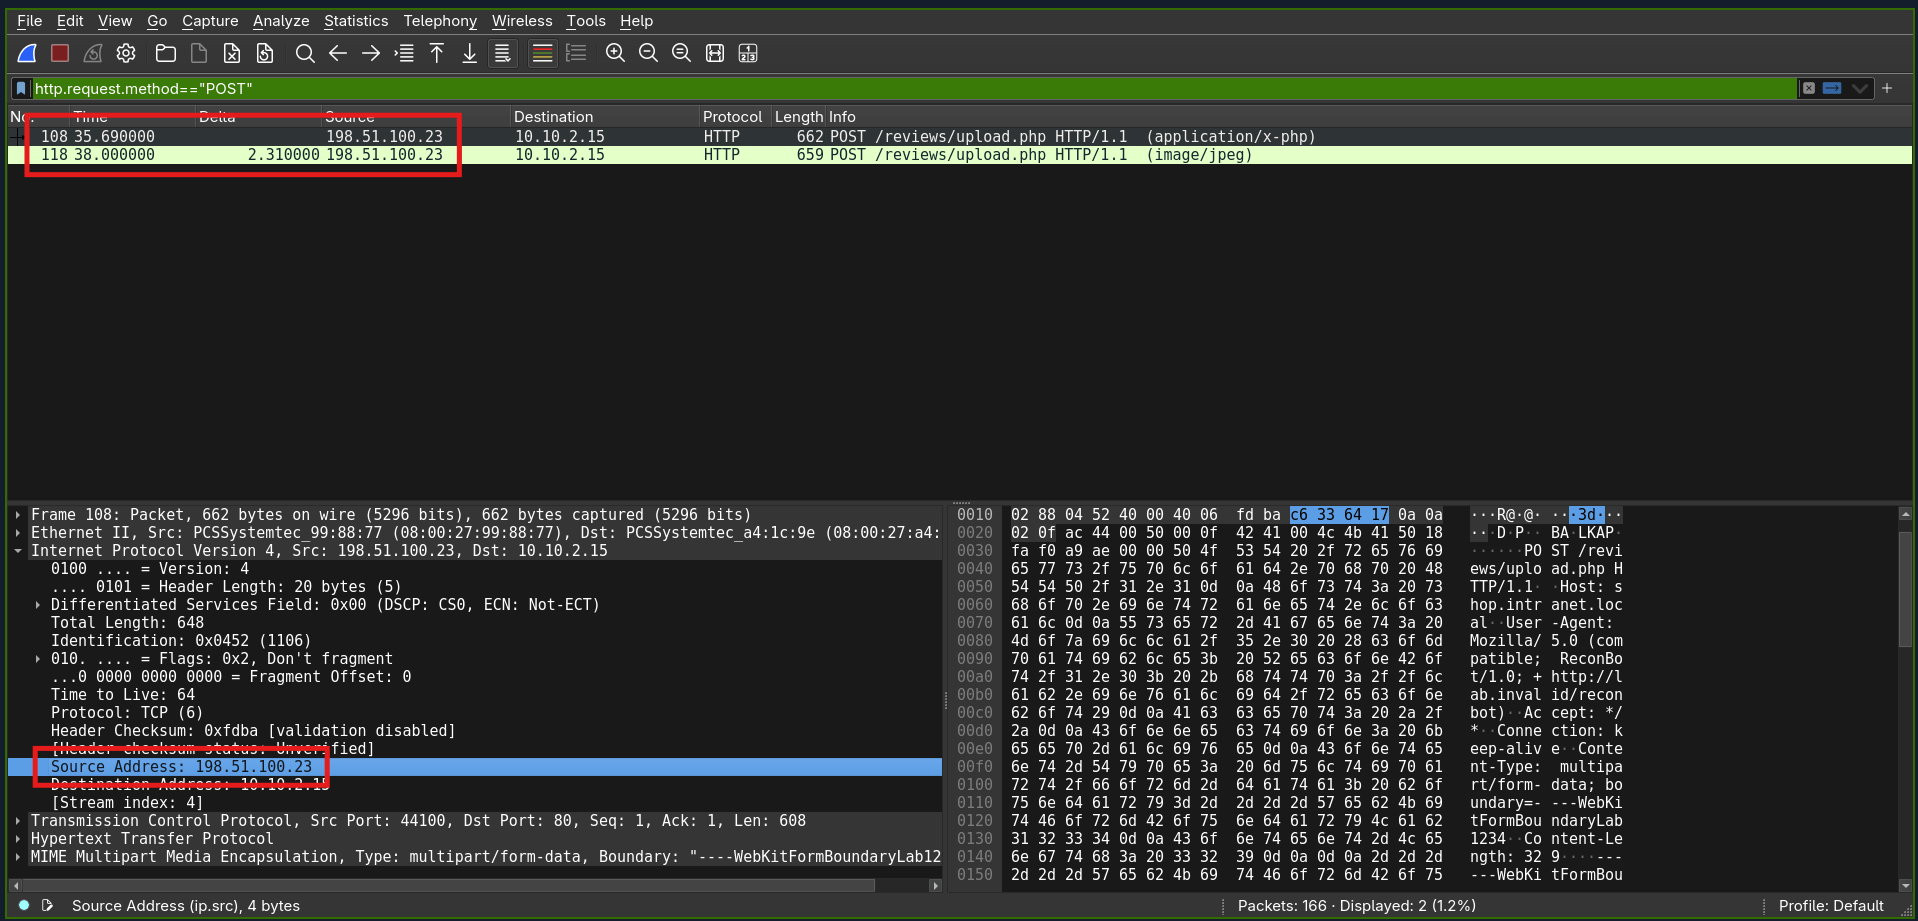The image size is (1918, 921).
Task: Select Header Checksum: 0xfdba line
Action: [253, 731]
